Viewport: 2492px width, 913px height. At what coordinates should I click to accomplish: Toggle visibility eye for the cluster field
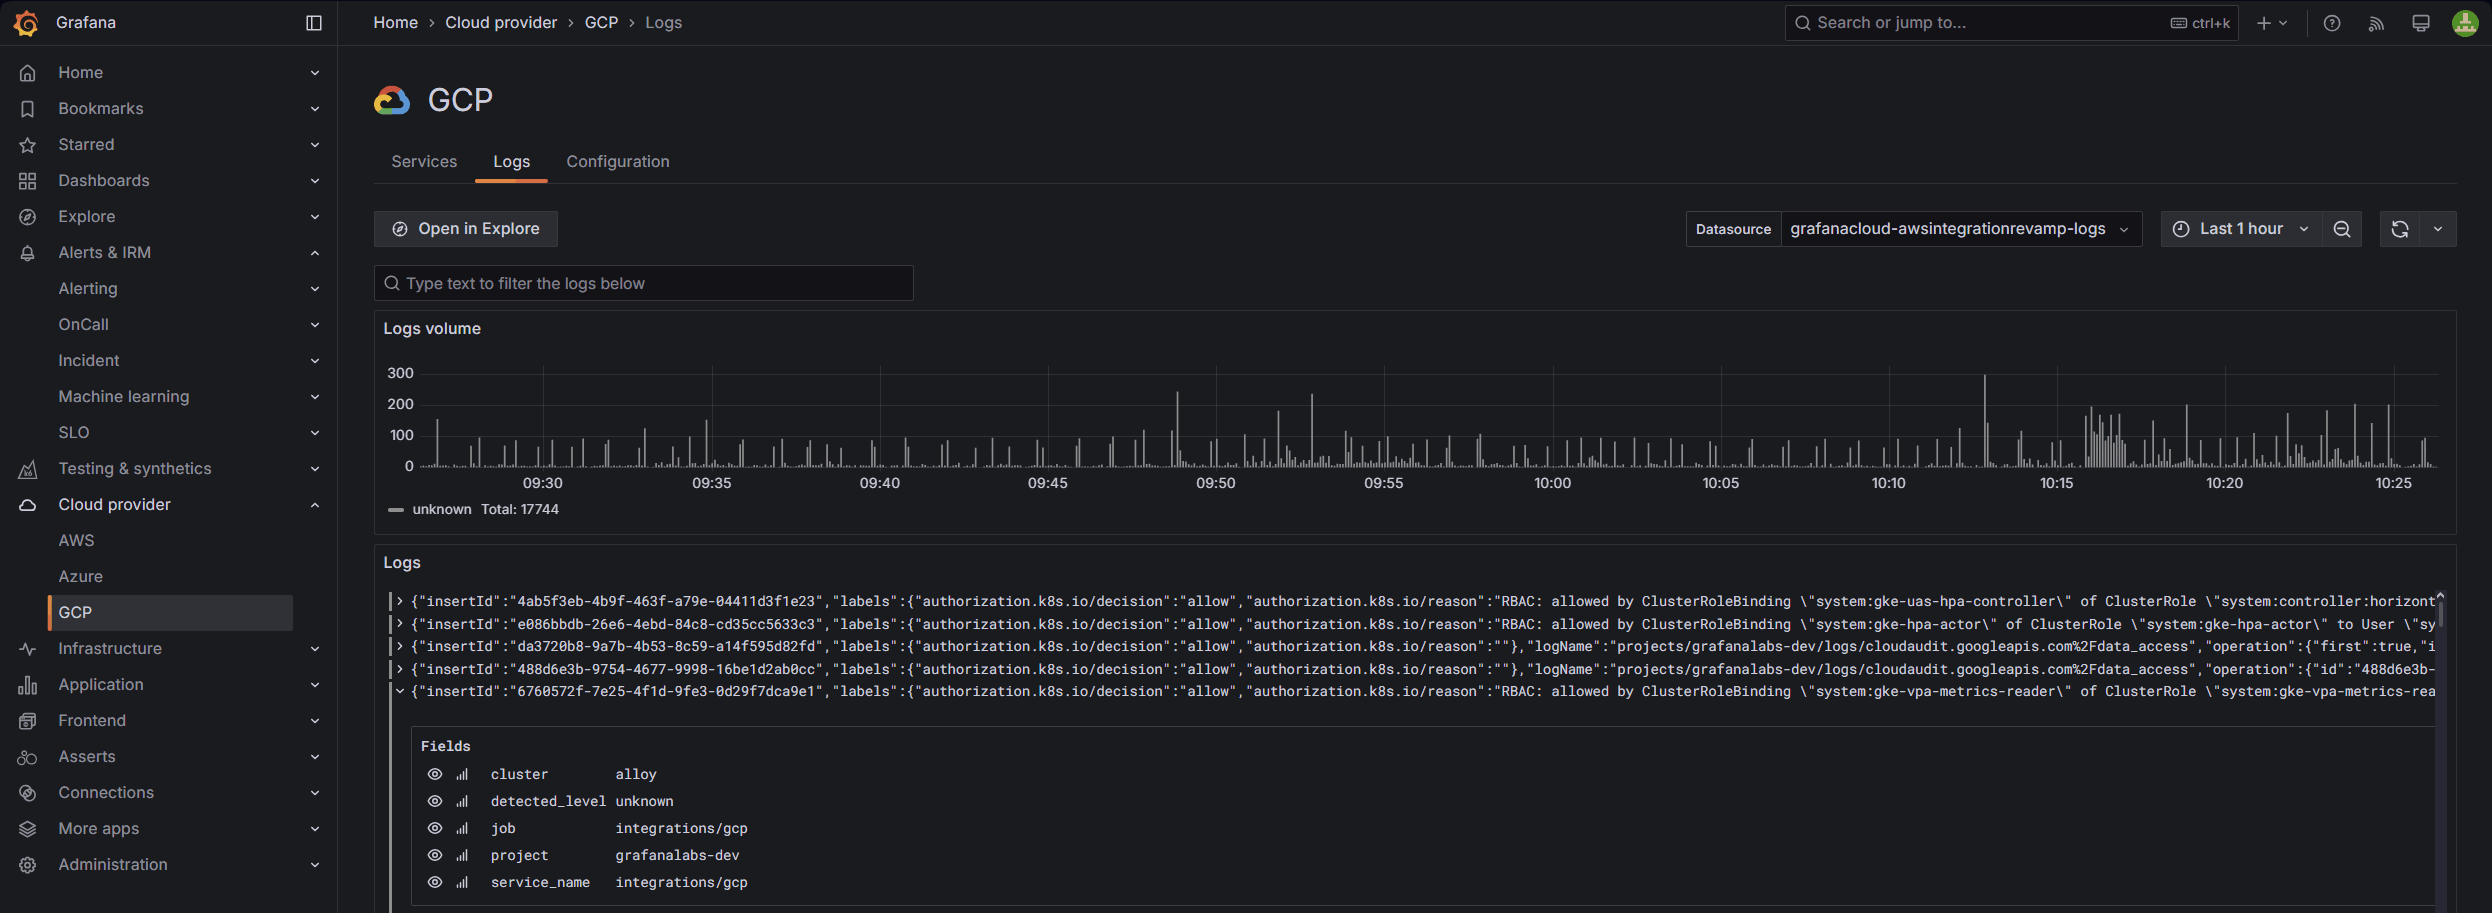(x=434, y=774)
